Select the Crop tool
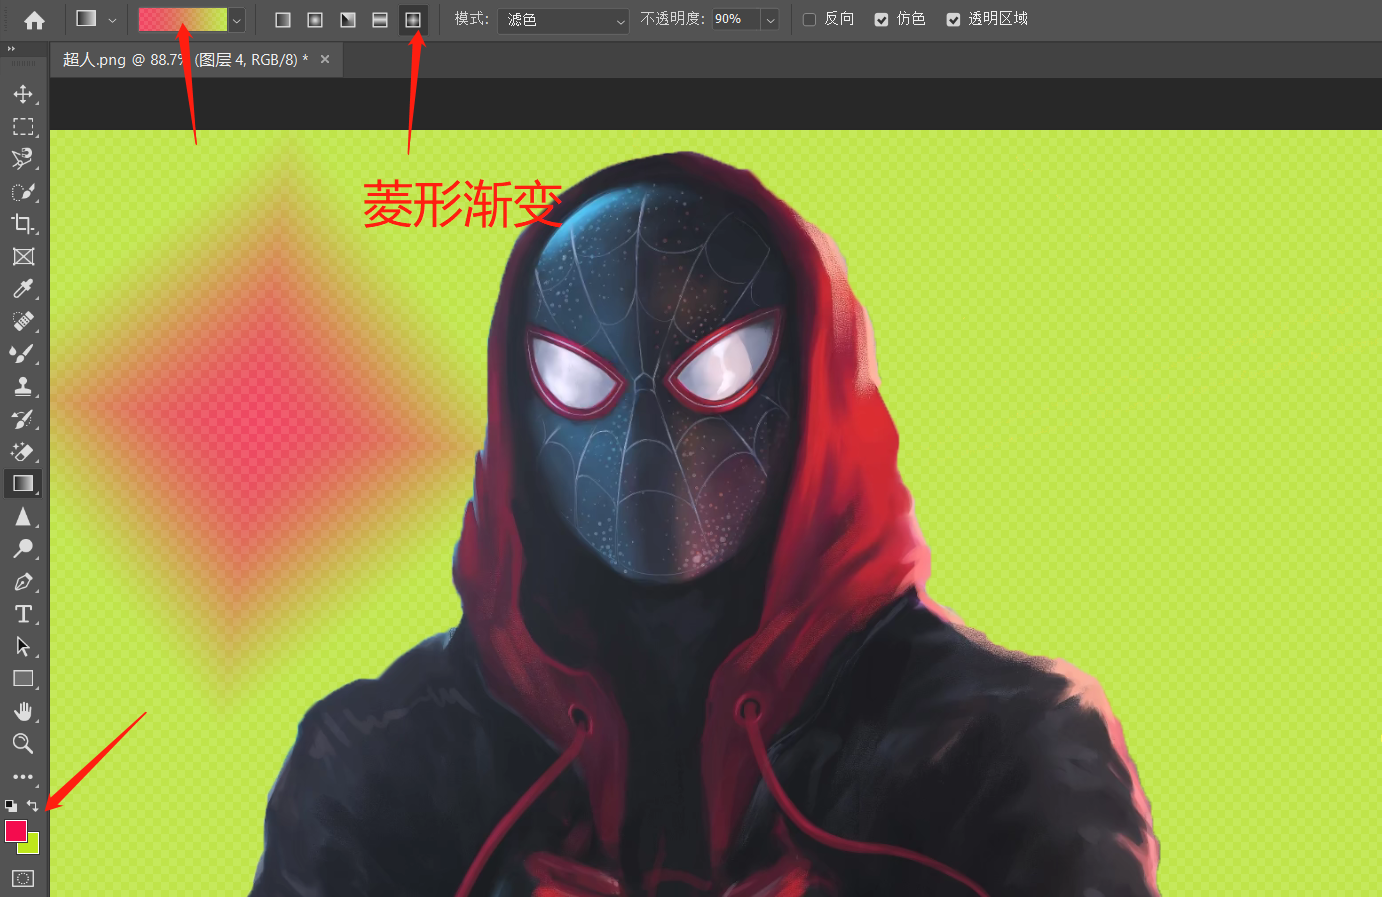This screenshot has height=897, width=1382. [23, 224]
